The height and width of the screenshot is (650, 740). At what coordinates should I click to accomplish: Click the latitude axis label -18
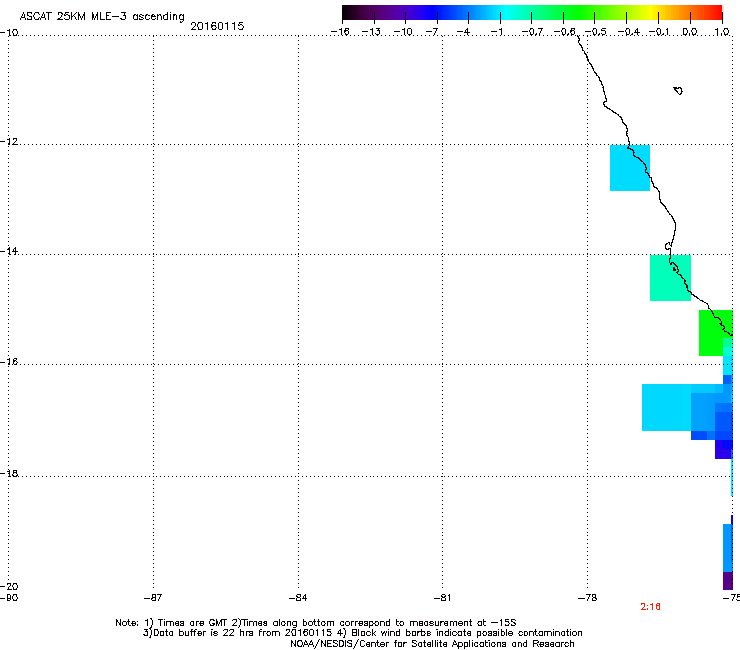coord(9,473)
